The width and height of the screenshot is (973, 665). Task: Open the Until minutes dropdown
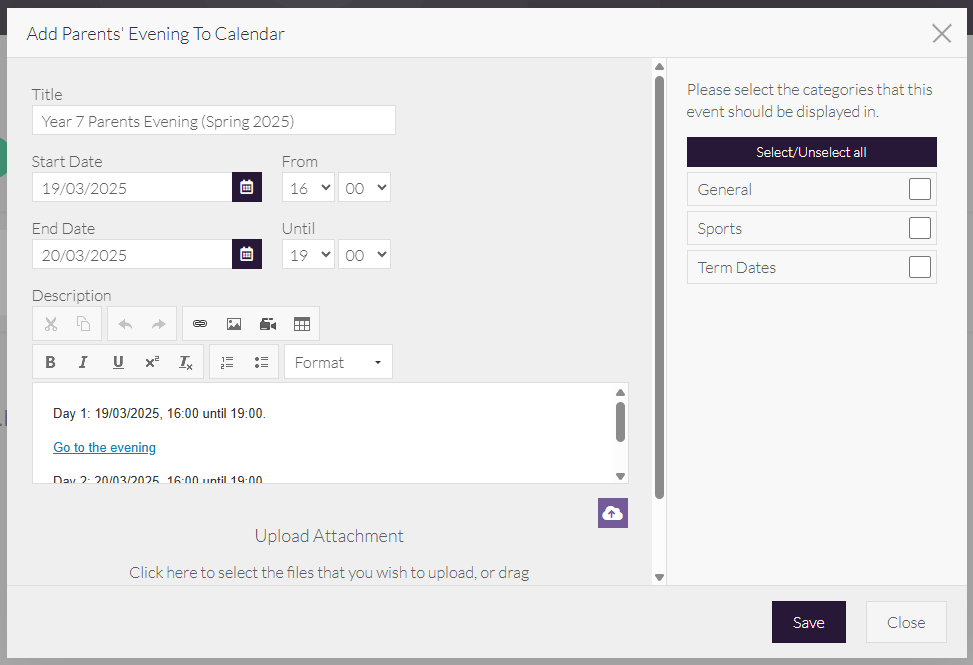coord(364,255)
